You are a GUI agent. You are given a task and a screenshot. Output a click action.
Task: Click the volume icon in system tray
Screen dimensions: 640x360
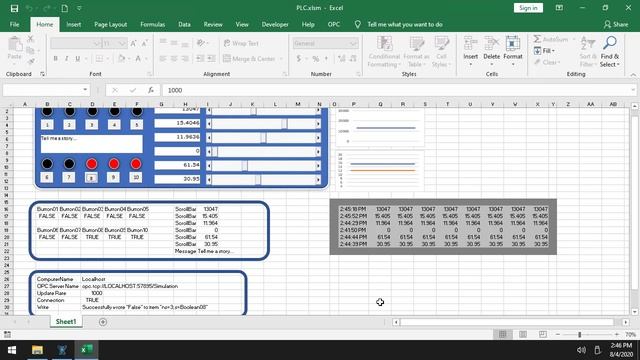[581, 350]
